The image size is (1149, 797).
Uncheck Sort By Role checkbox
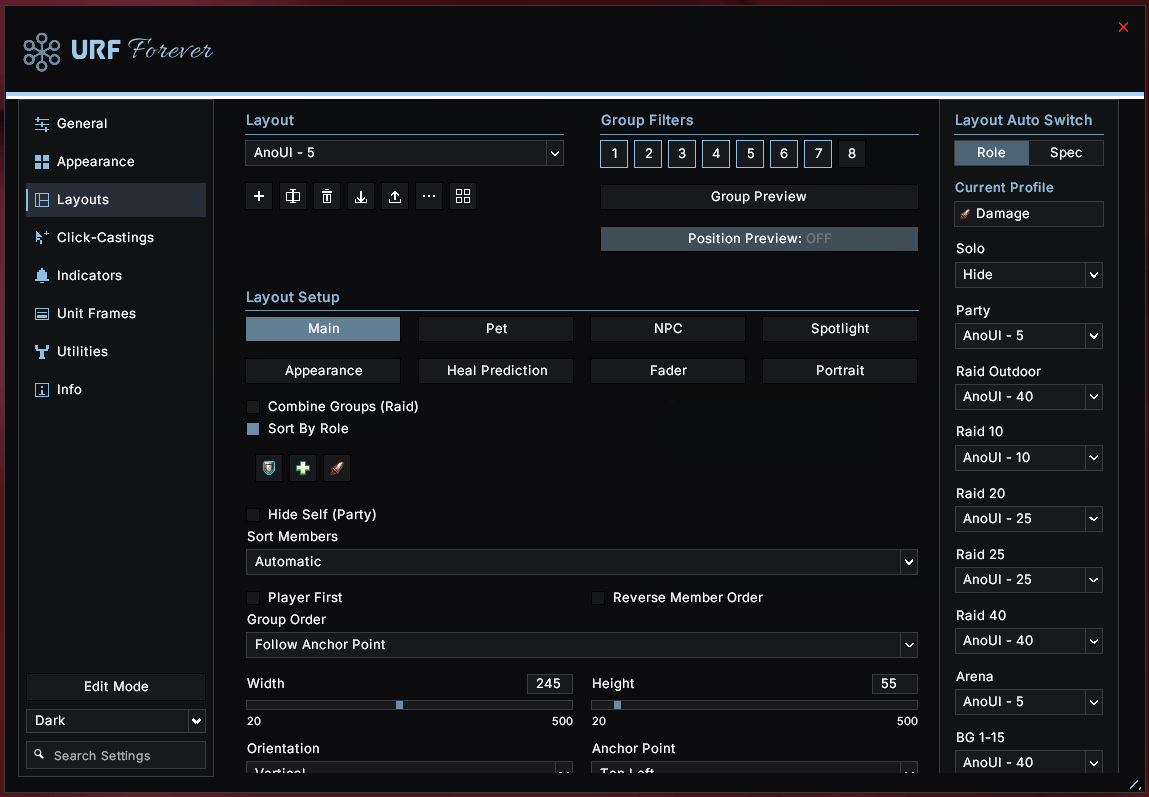253,429
